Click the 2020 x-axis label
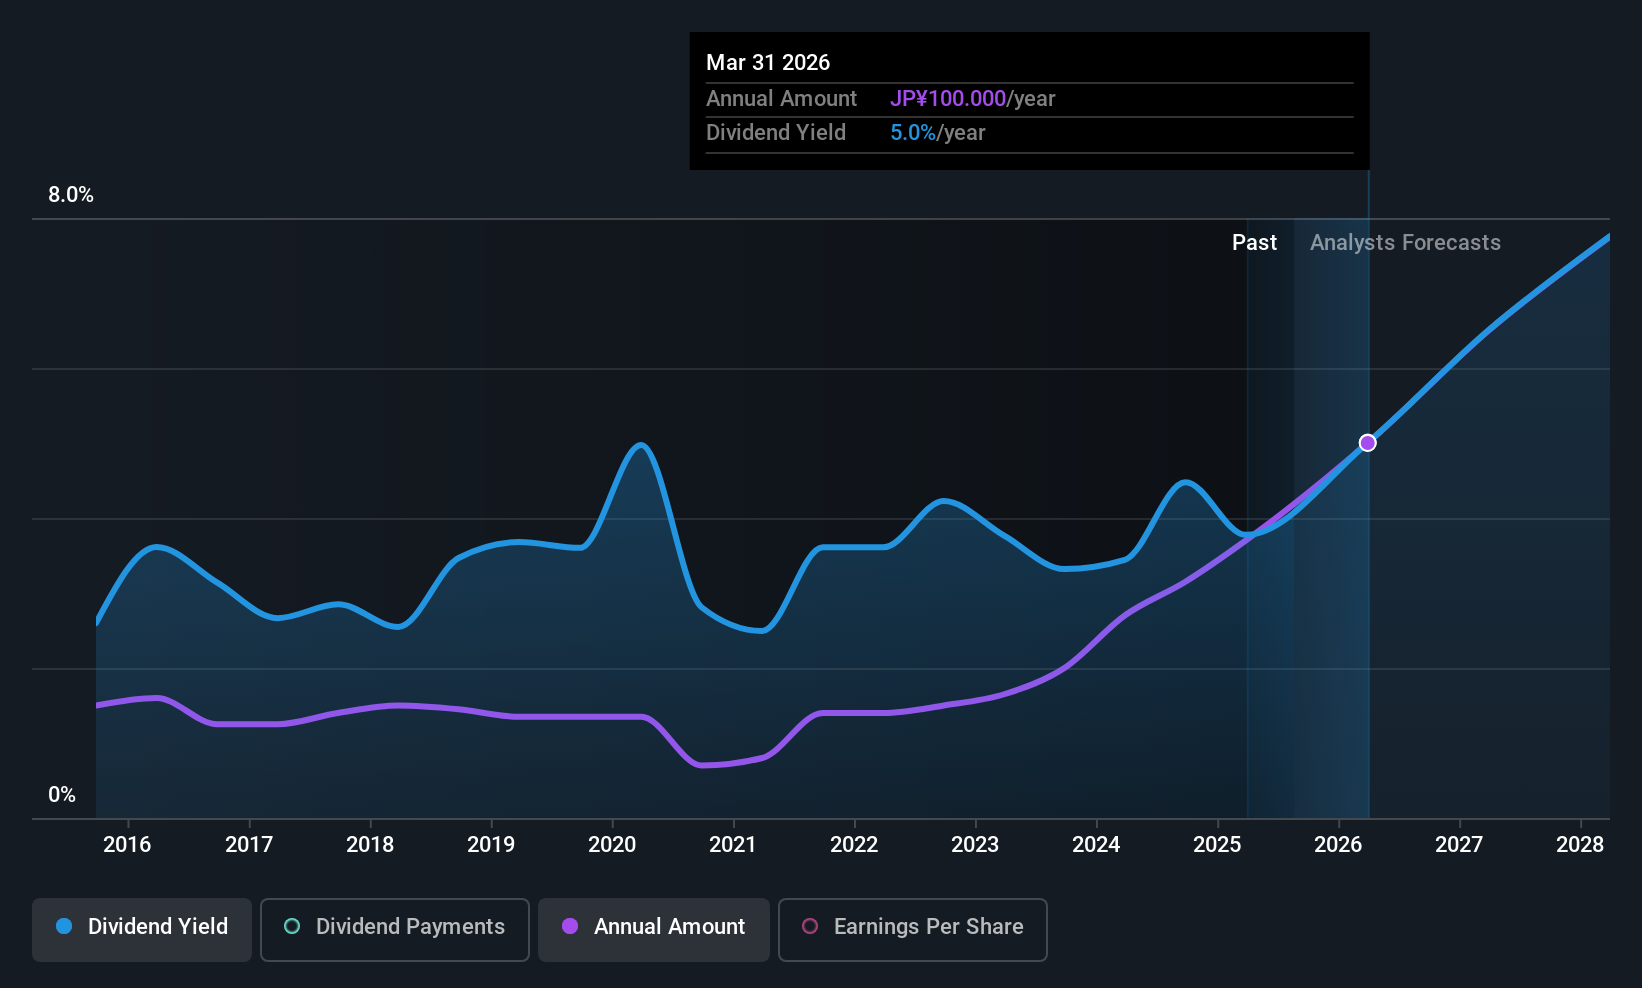 pyautogui.click(x=612, y=845)
